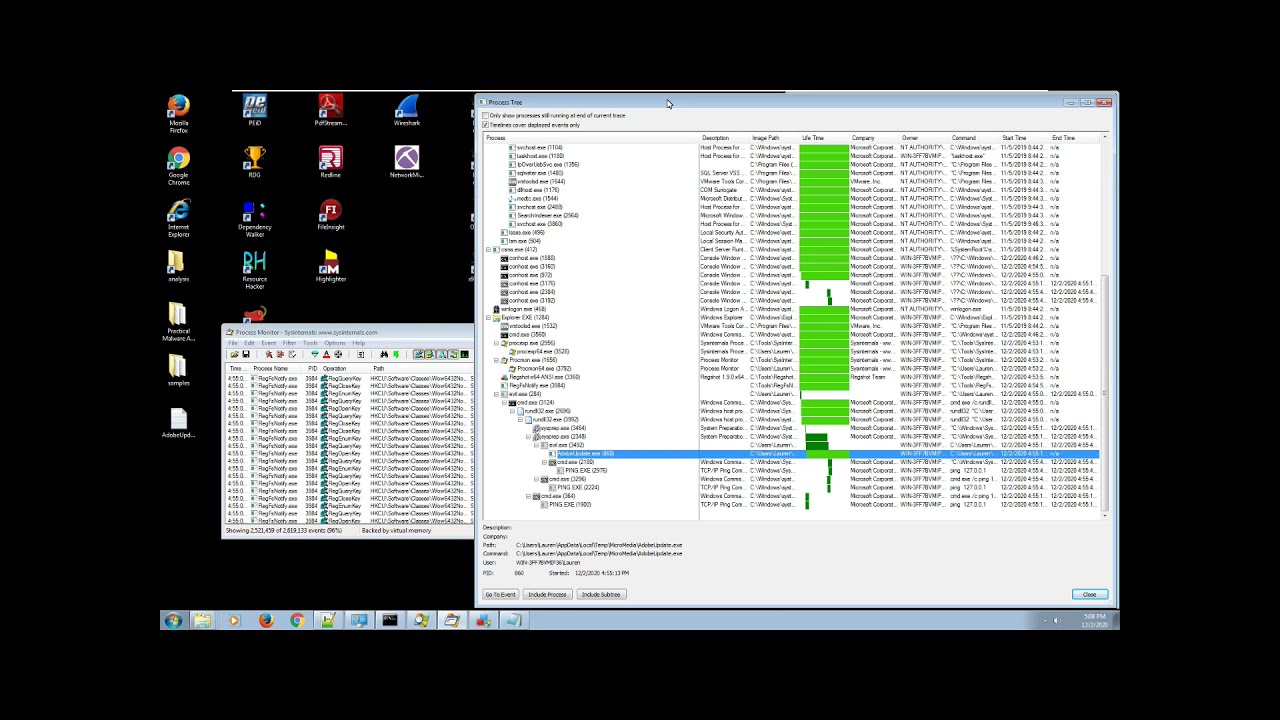
Task: Click the Close button in Process Tree dialog
Action: pyautogui.click(x=1089, y=594)
